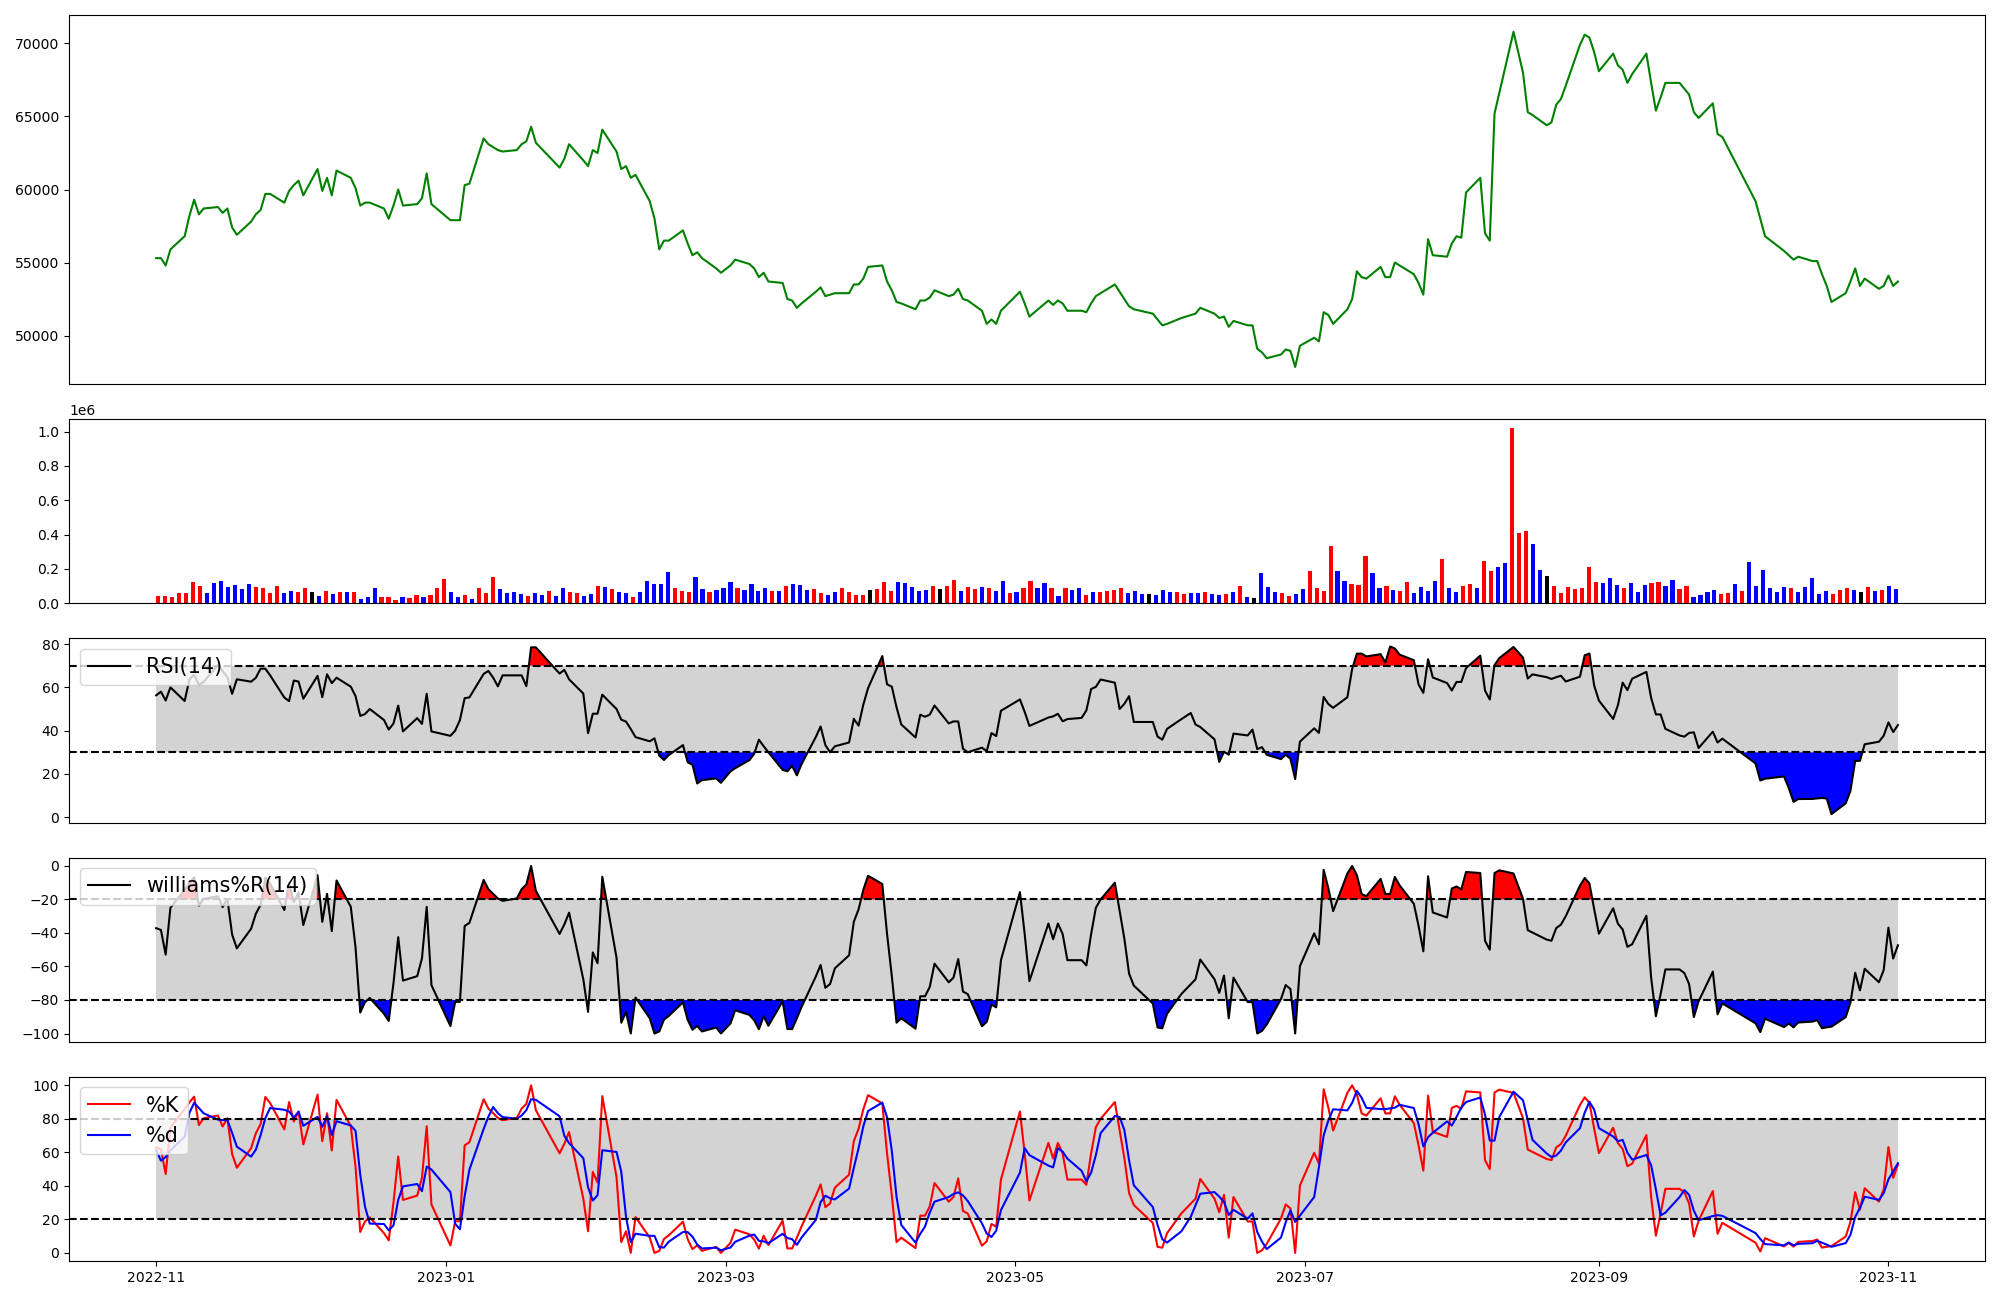Screen dimensions: 2000x1300
Task: Click the %d legend text
Action: tap(162, 1135)
